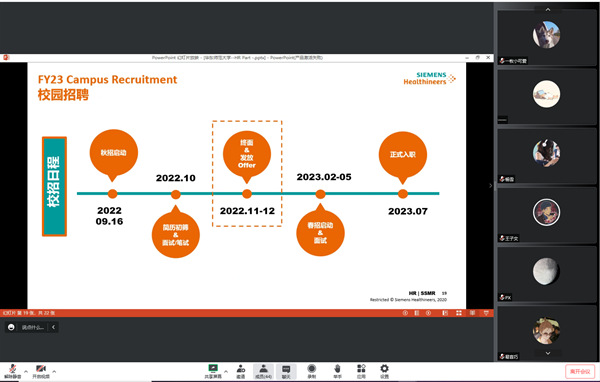Turn on the video camera
Screen dimensions: 600x382
point(41,371)
